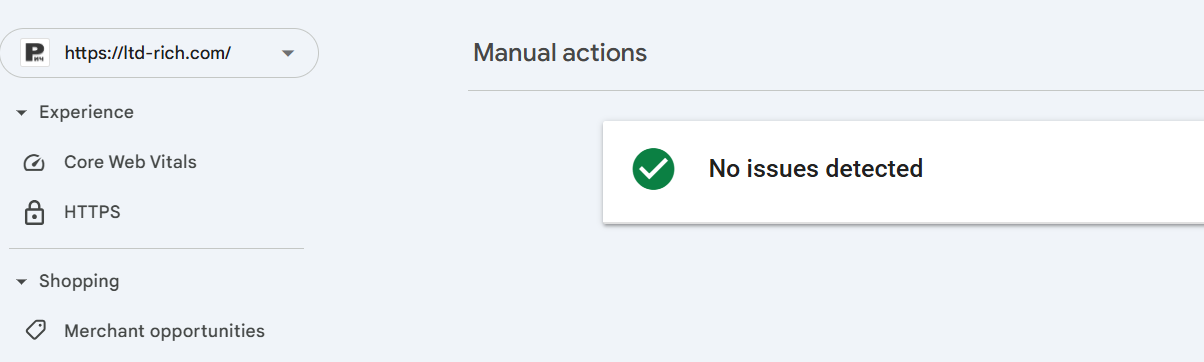Click the Manual actions page heading

point(560,53)
